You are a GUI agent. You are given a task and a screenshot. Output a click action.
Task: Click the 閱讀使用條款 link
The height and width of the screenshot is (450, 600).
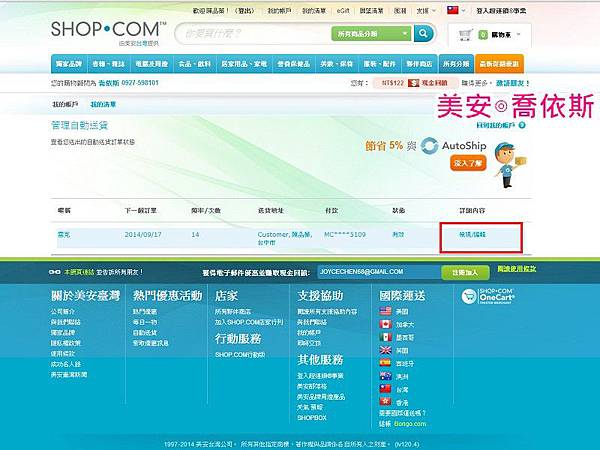click(517, 269)
